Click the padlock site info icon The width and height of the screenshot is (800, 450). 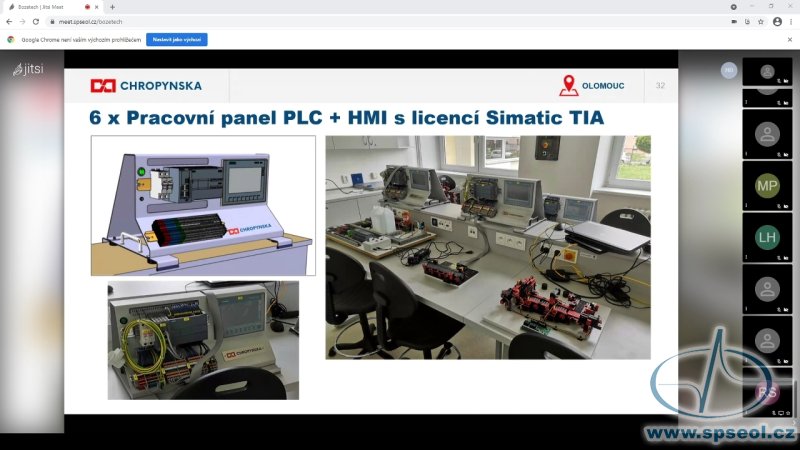click(52, 22)
